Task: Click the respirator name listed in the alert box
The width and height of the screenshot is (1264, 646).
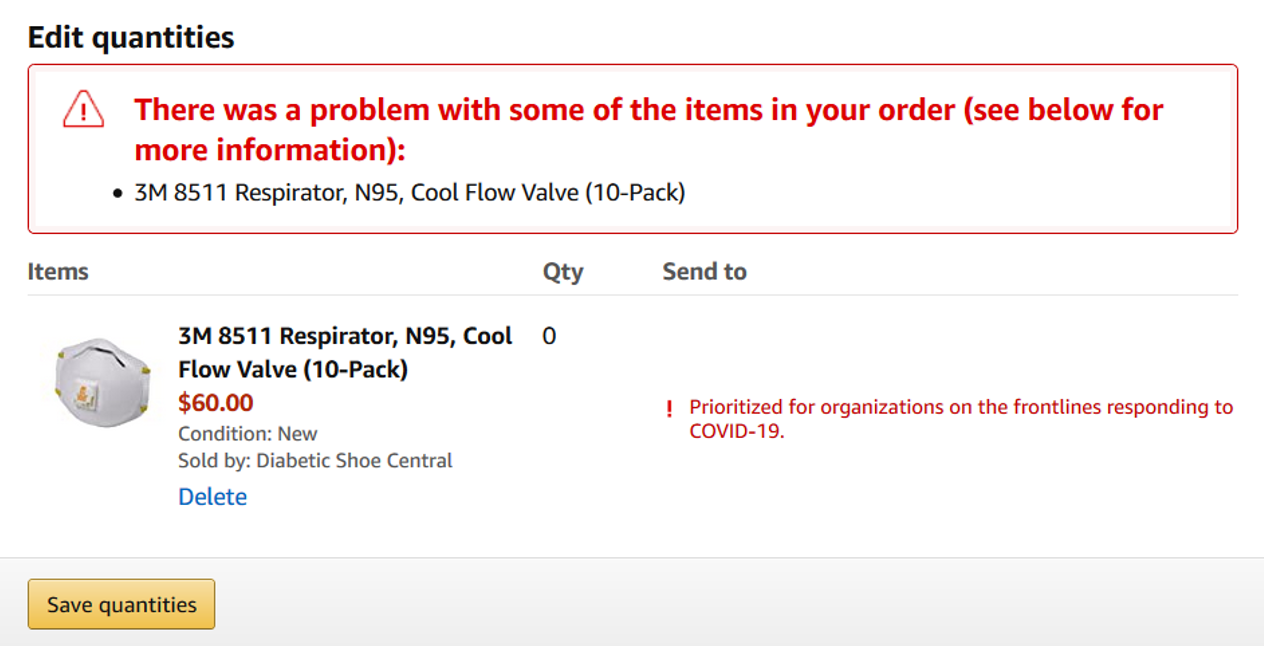Action: click(409, 192)
